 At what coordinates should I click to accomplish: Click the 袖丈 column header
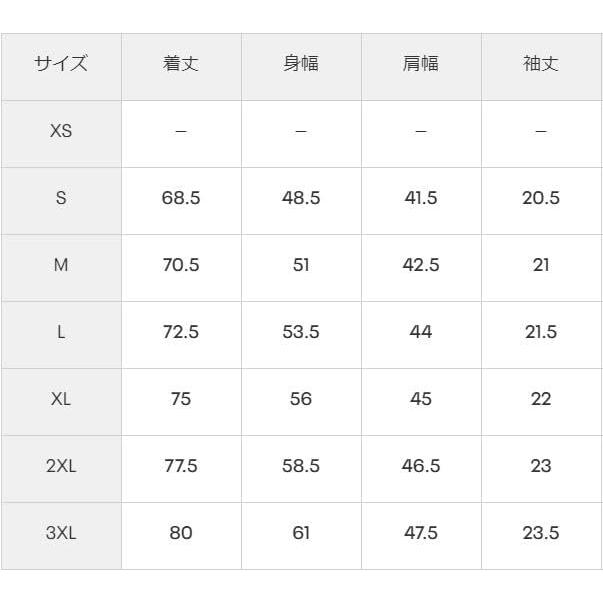(x=541, y=67)
